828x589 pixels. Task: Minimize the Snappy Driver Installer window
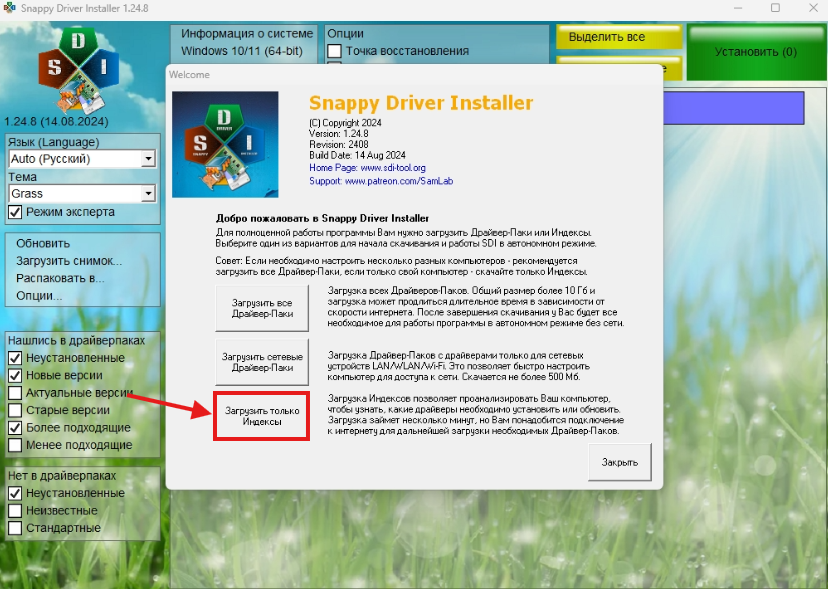click(x=738, y=8)
